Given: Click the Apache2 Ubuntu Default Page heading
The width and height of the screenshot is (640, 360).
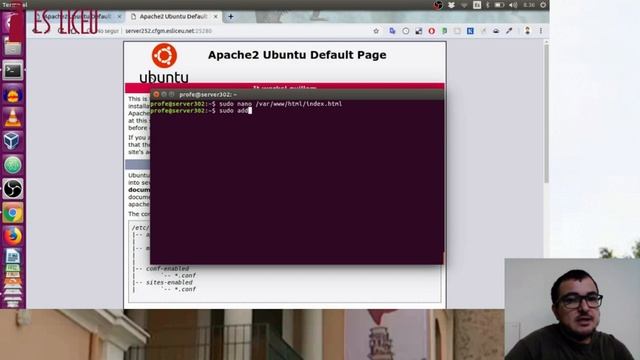Looking at the screenshot, I should click(297, 55).
